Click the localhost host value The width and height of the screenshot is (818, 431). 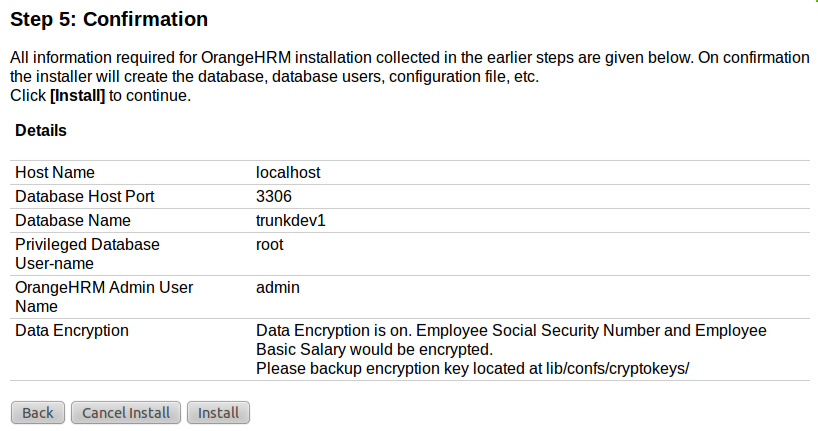tap(288, 172)
